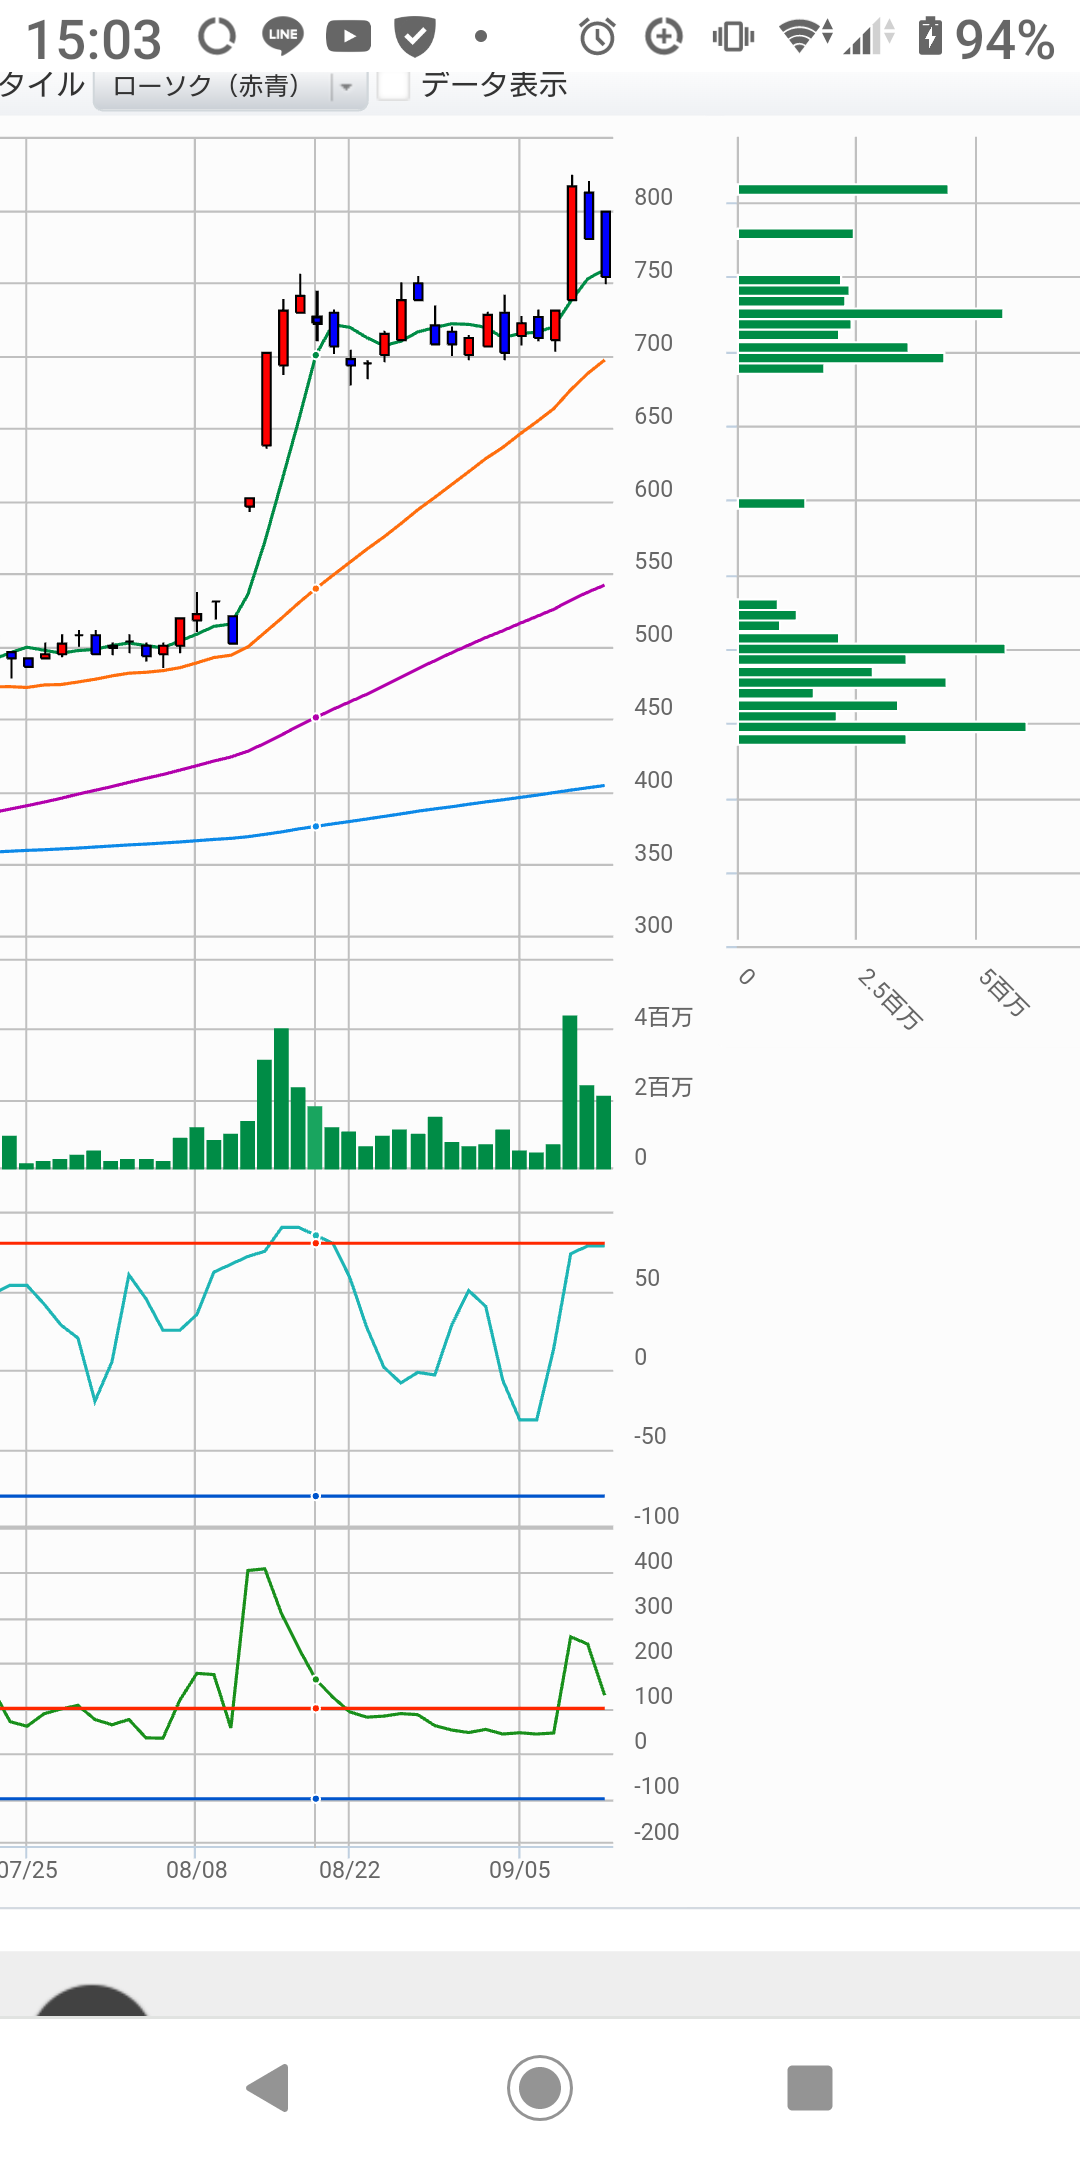Viewport: 1080px width, 2160px height.
Task: Tap the battery 94% indicator
Action: pos(985,39)
